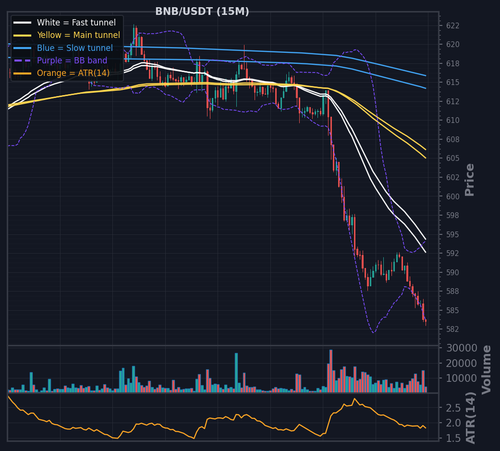Select the Purple = BB band legend entry
This screenshot has height=451, width=500.
(60, 61)
